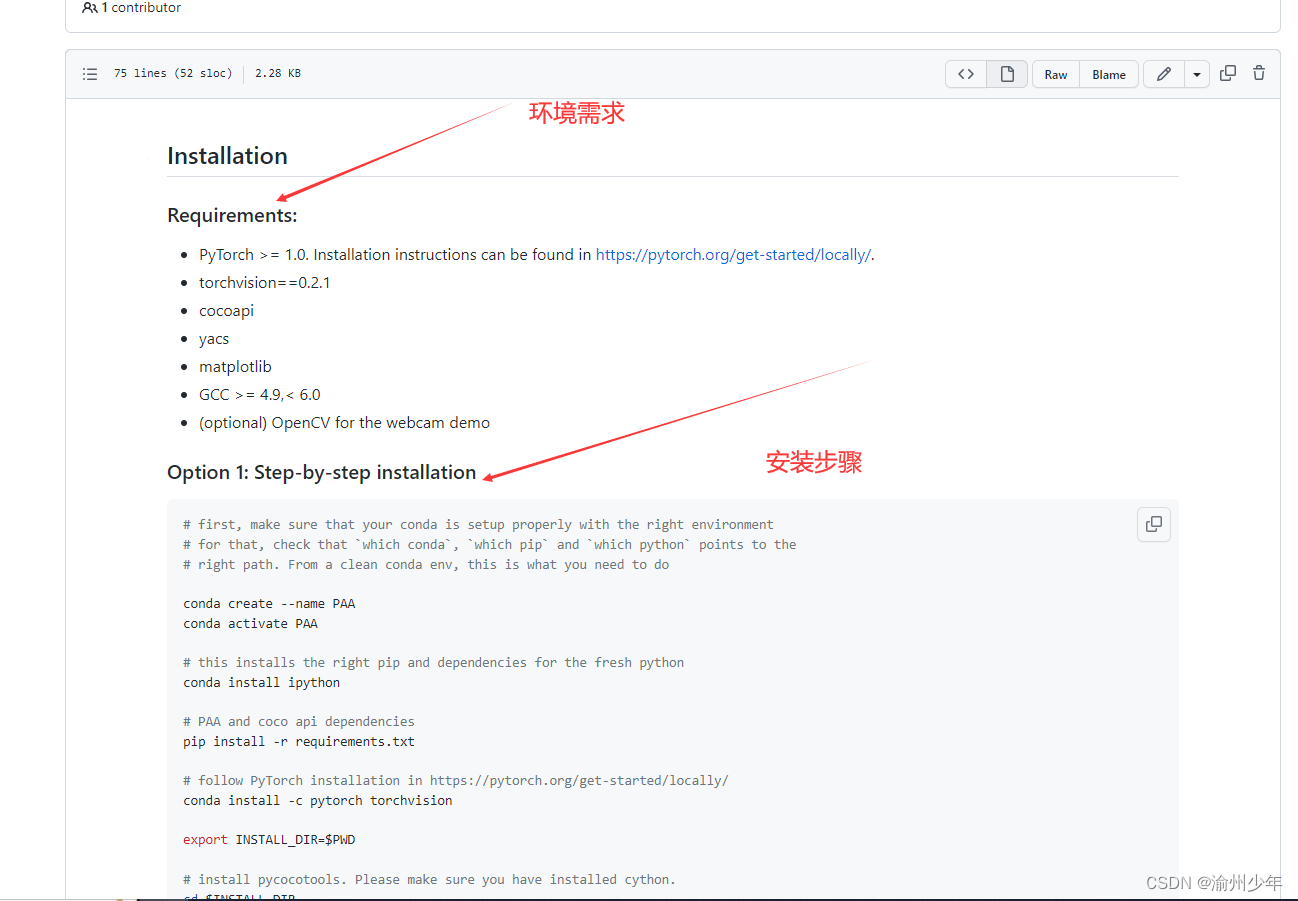
Task: Switch to the Blame view
Action: click(1108, 73)
